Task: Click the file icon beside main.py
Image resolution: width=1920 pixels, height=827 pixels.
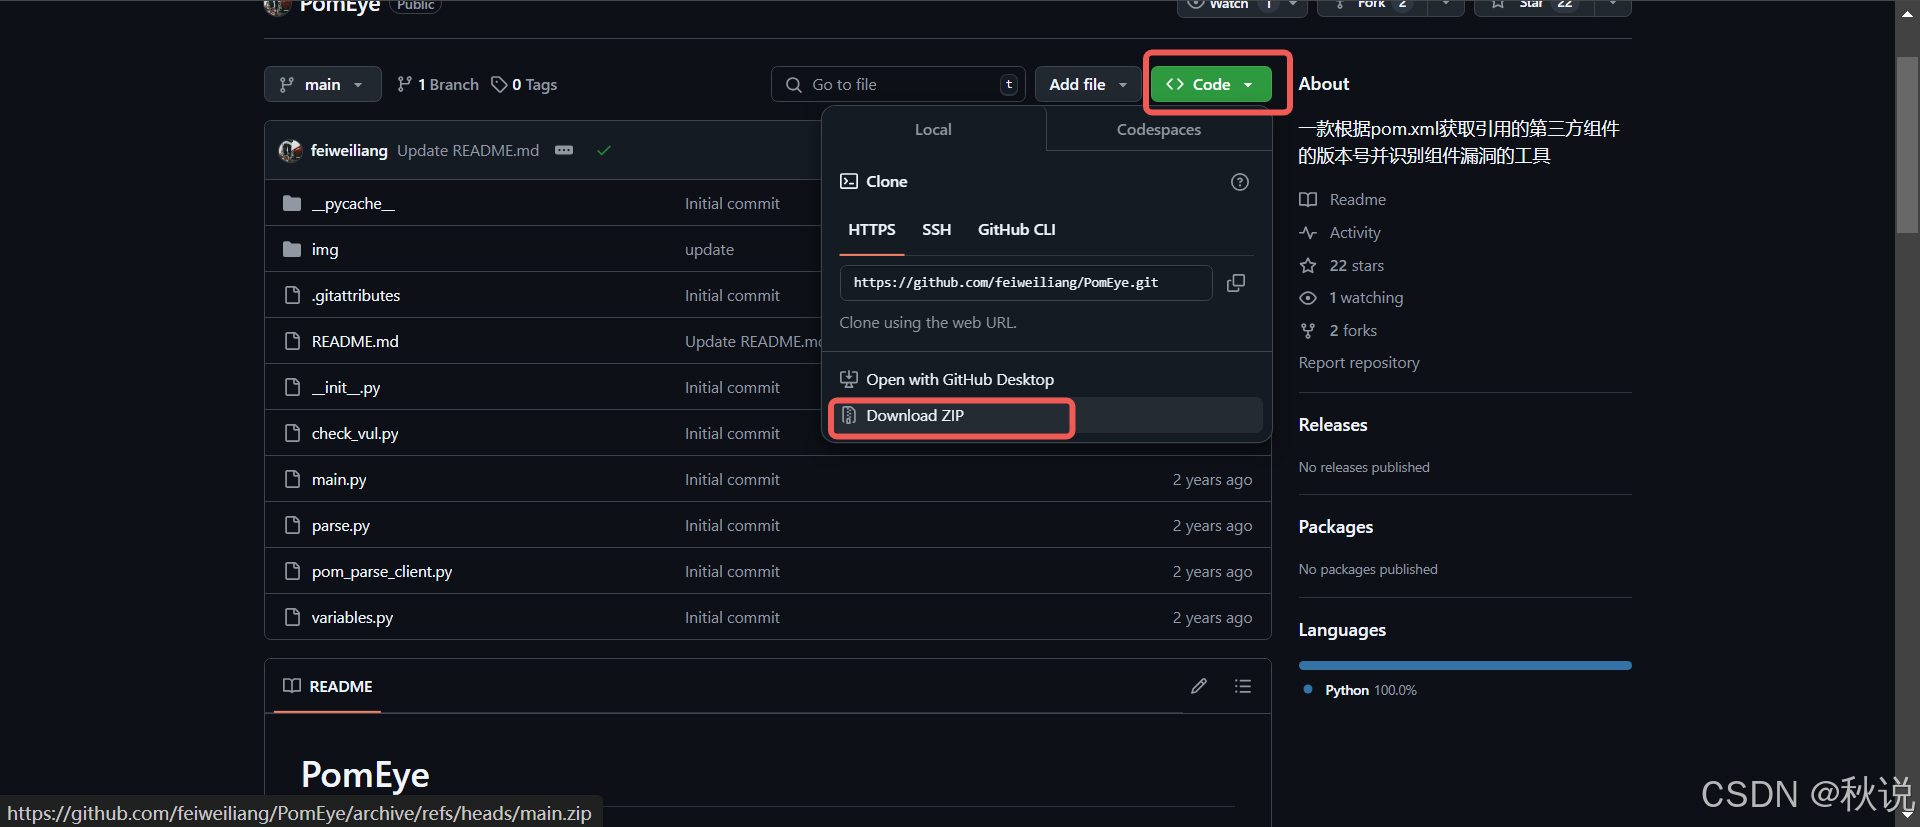Action: (292, 479)
